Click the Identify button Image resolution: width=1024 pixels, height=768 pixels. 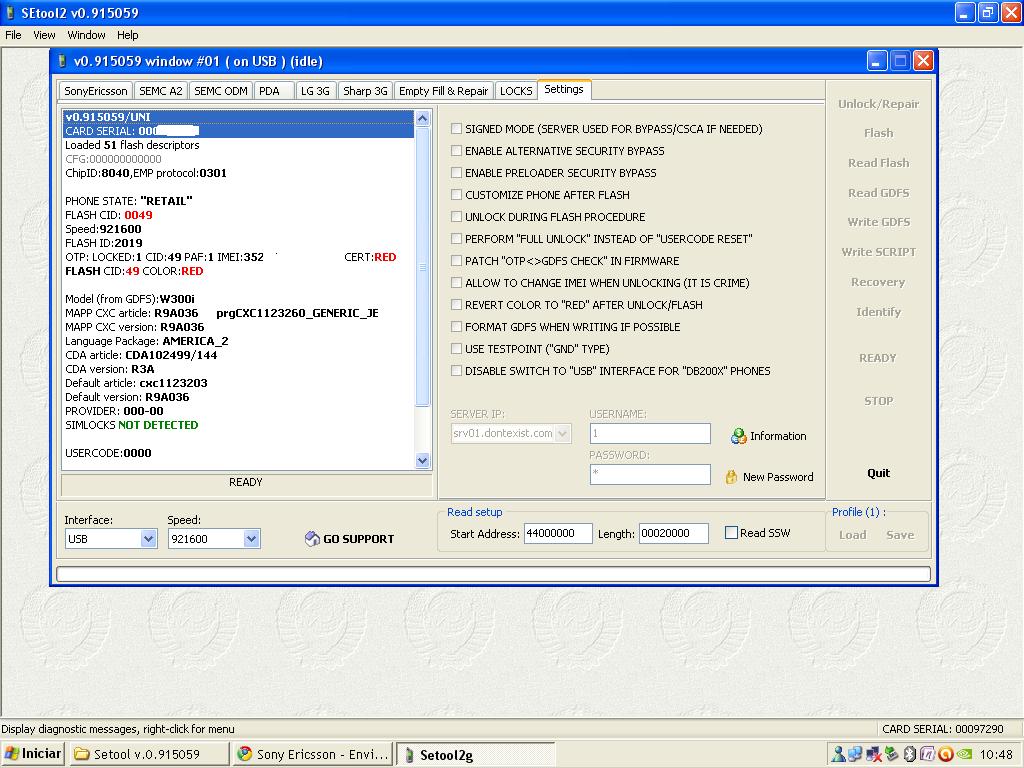coord(878,312)
